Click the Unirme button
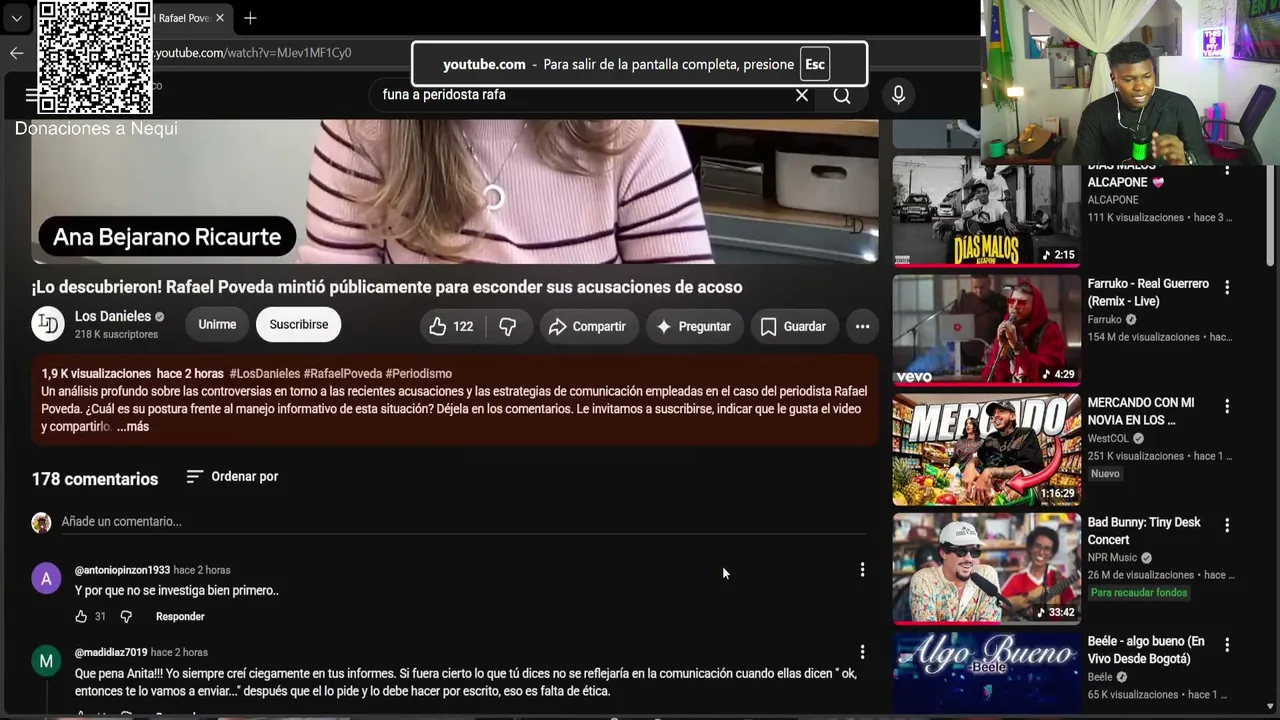This screenshot has height=720, width=1280. 217,324
